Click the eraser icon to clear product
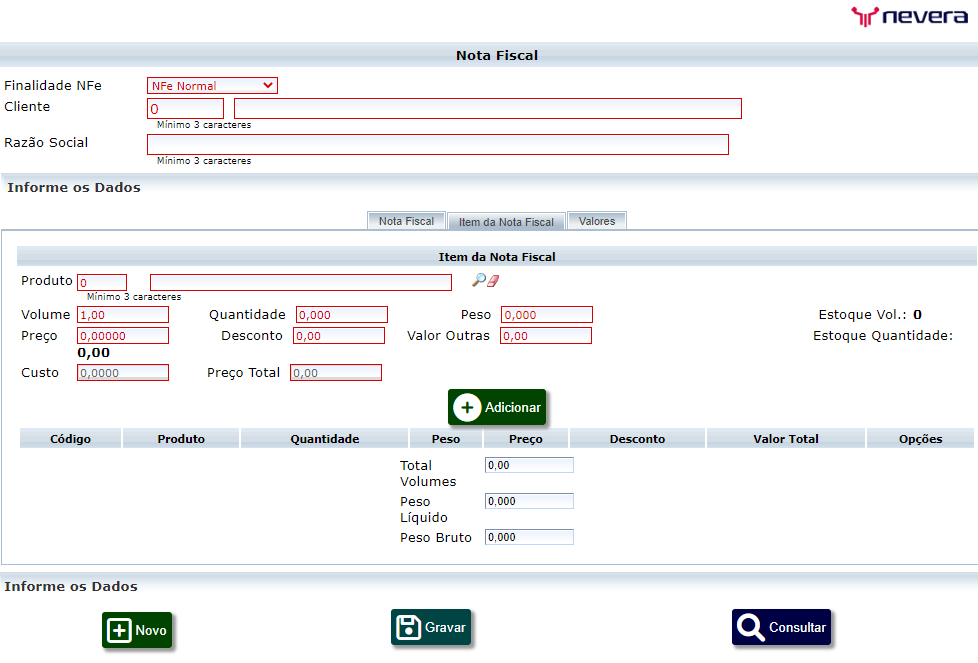This screenshot has width=978, height=663. click(x=493, y=281)
